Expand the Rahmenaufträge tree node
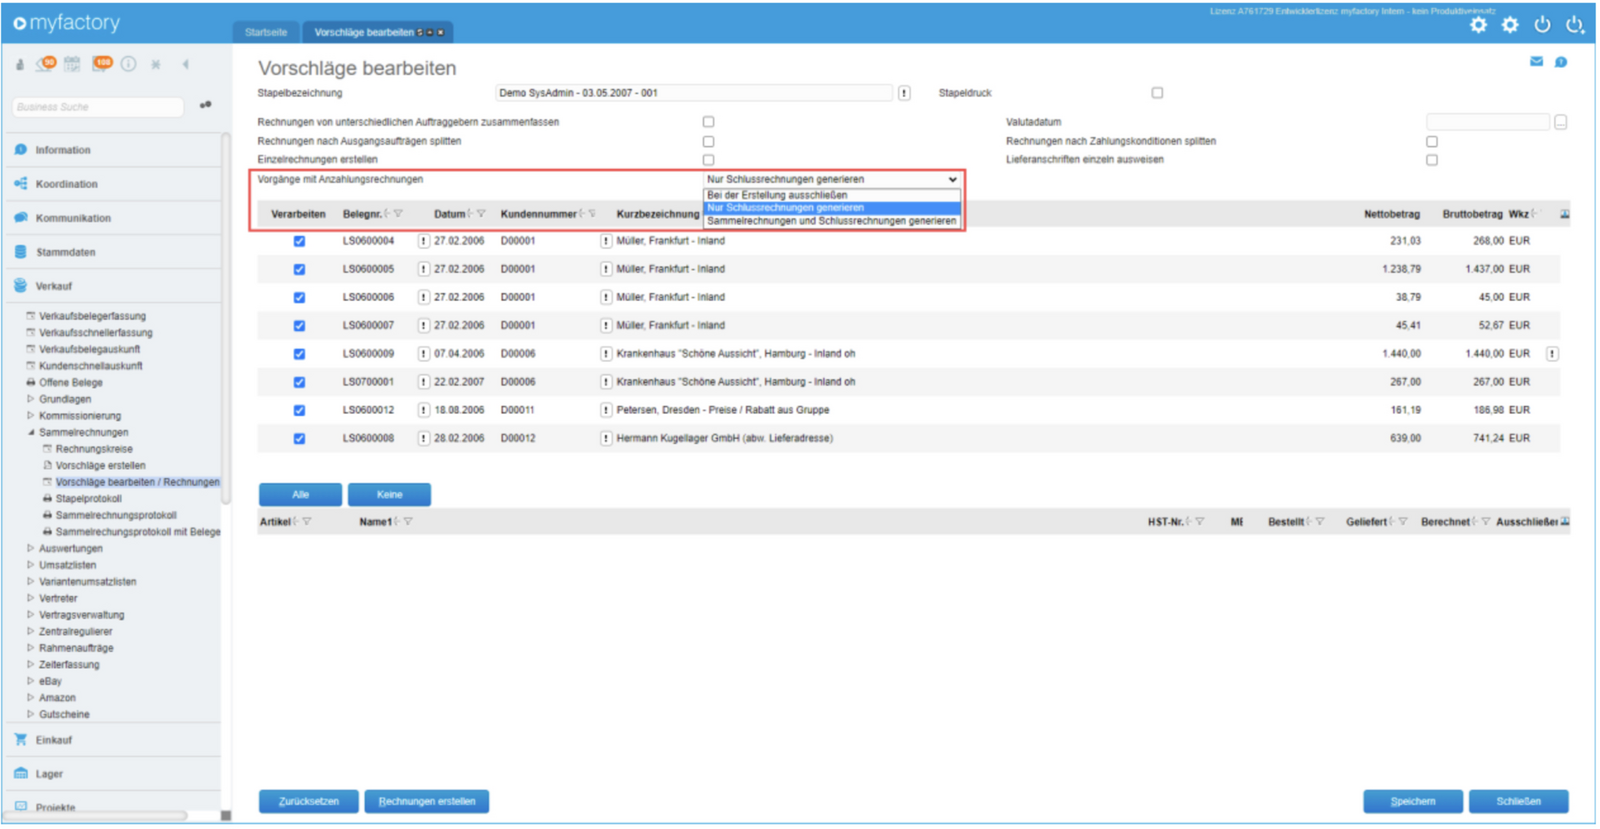The width and height of the screenshot is (1600, 829). click(x=31, y=648)
